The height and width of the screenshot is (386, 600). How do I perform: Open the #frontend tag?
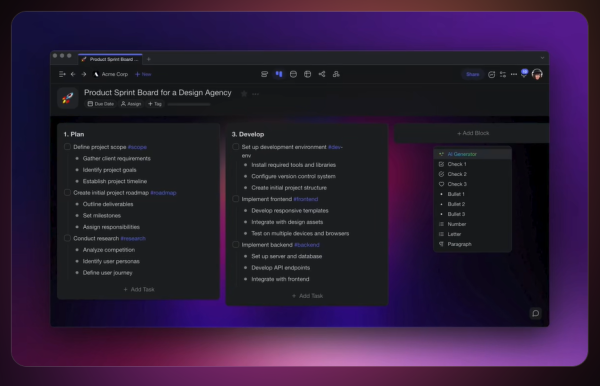[306, 199]
